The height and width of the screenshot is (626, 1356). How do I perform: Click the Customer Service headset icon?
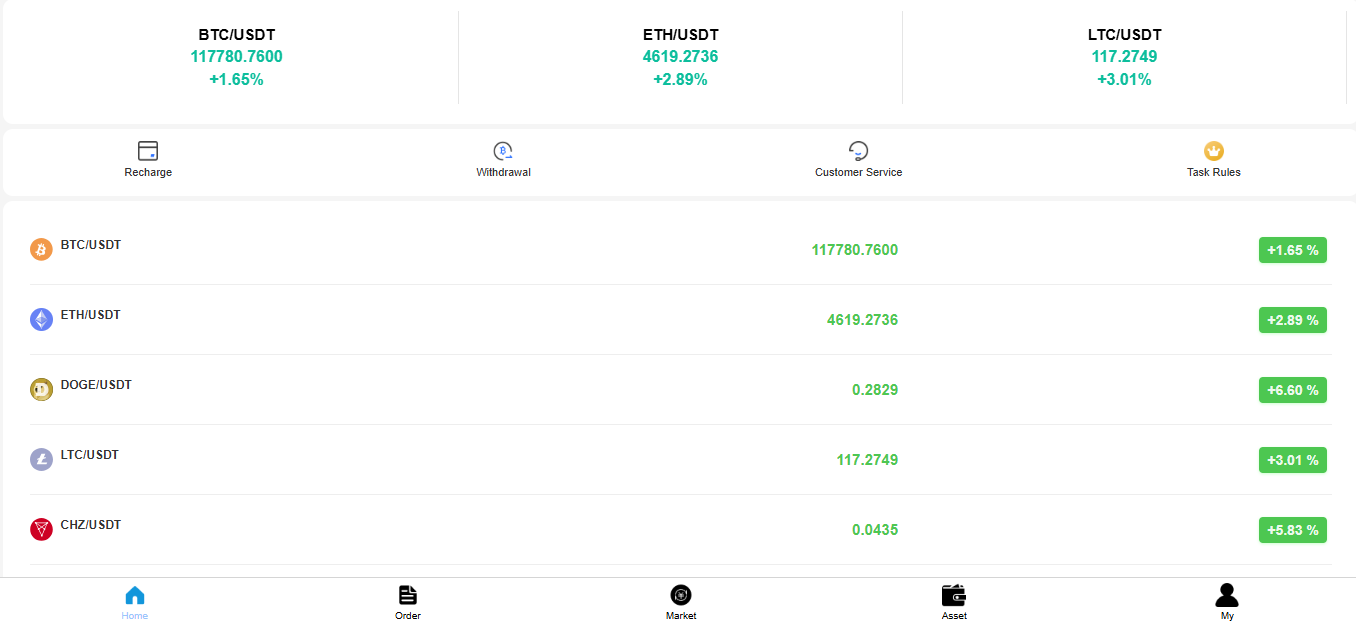tap(858, 151)
